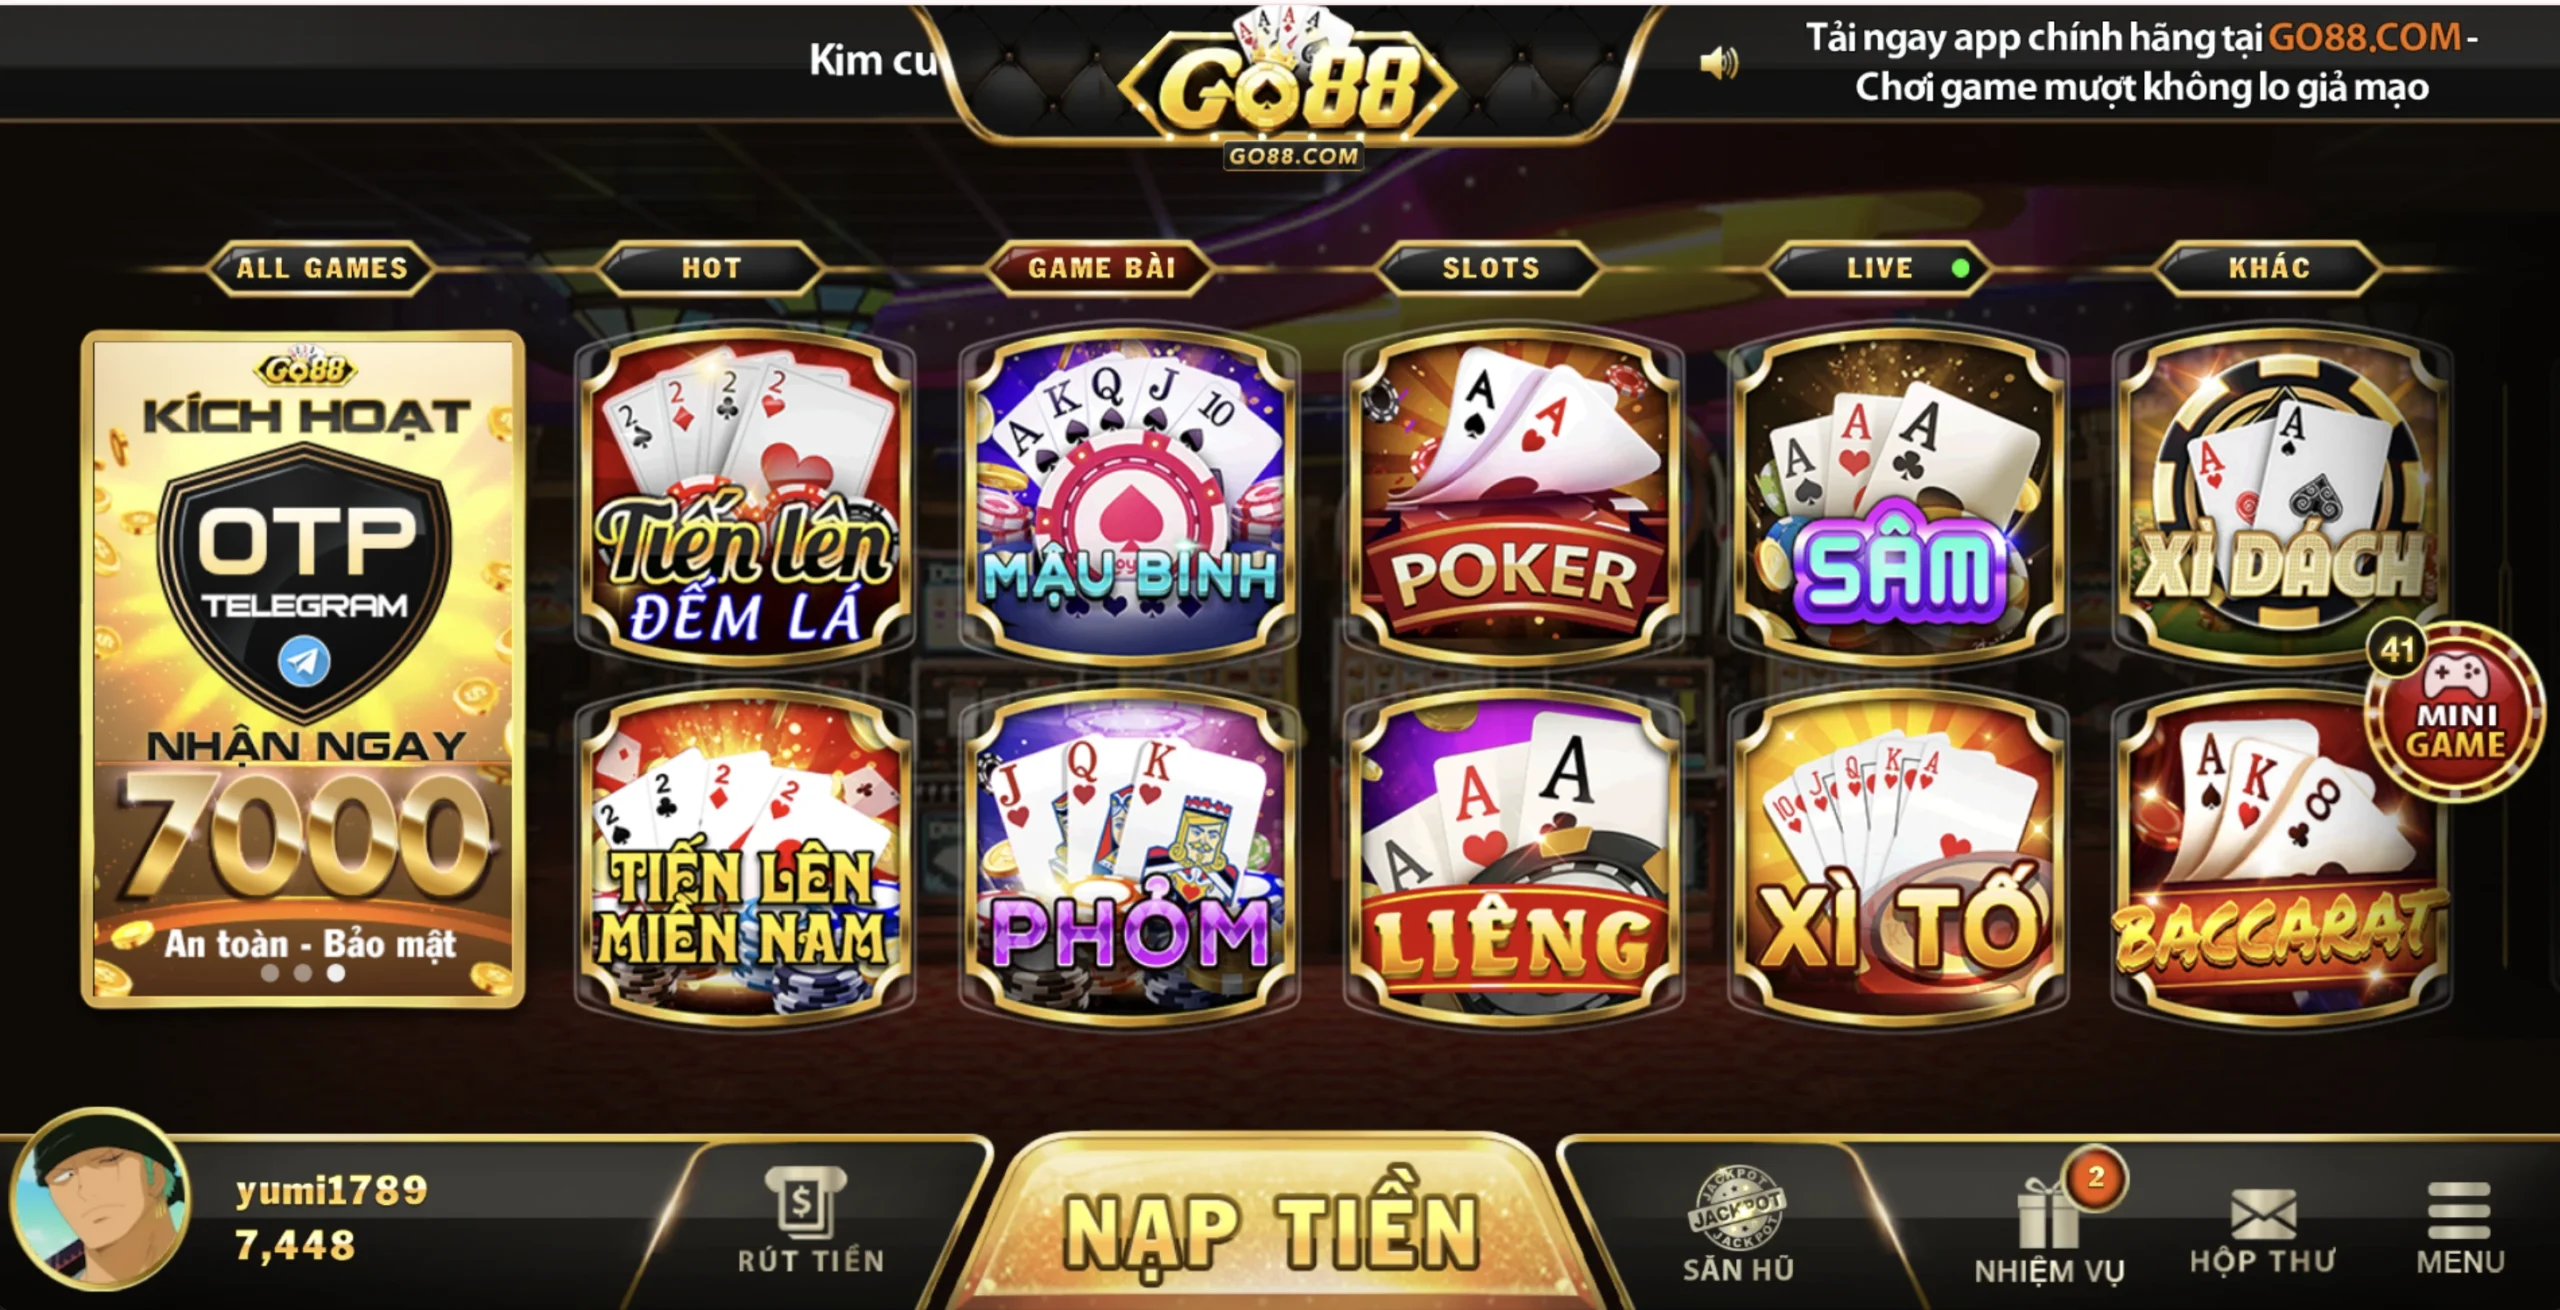Click the OTP Telegram promotion banner

303,668
